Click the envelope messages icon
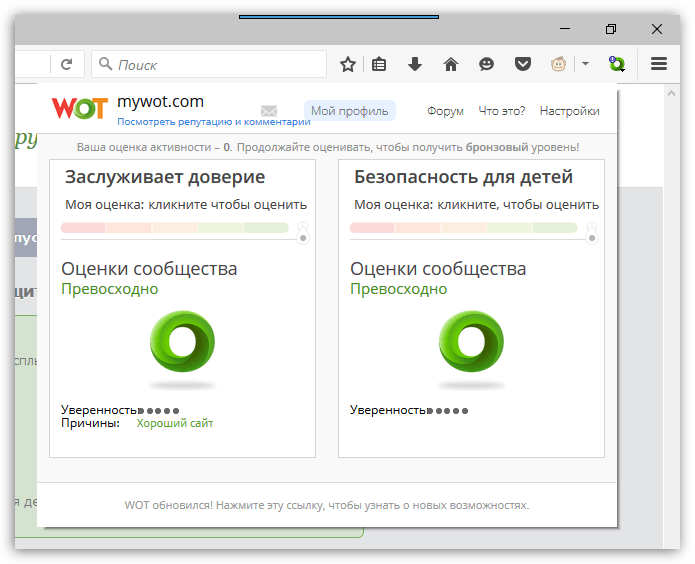This screenshot has width=695, height=564. pos(269,110)
